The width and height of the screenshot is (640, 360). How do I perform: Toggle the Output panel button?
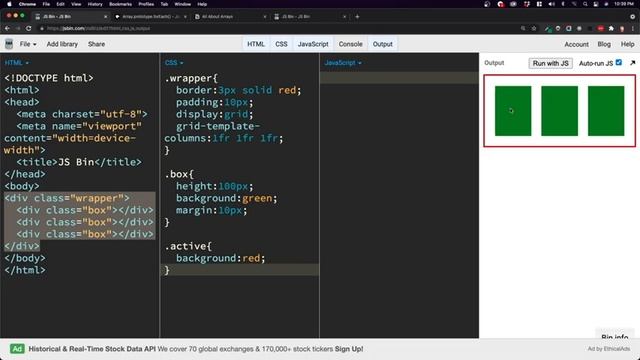(382, 44)
